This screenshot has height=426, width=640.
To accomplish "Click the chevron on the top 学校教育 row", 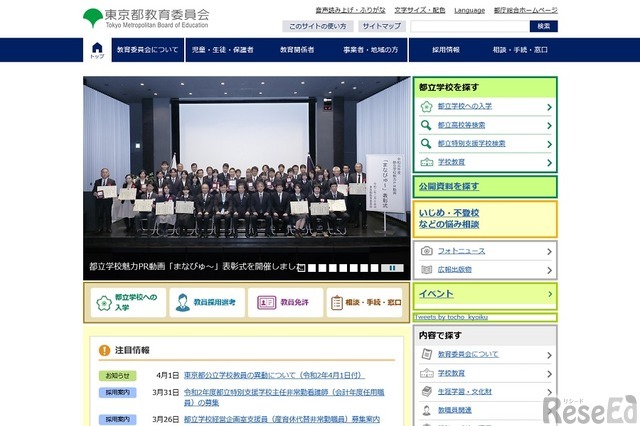I will [549, 163].
